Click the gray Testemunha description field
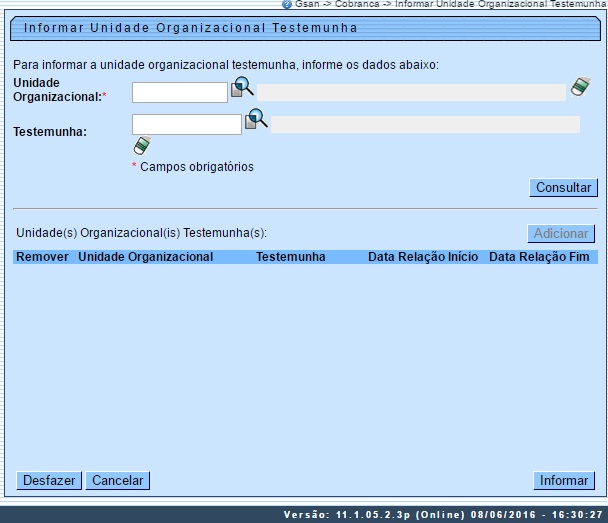This screenshot has height=523, width=608. click(x=425, y=125)
